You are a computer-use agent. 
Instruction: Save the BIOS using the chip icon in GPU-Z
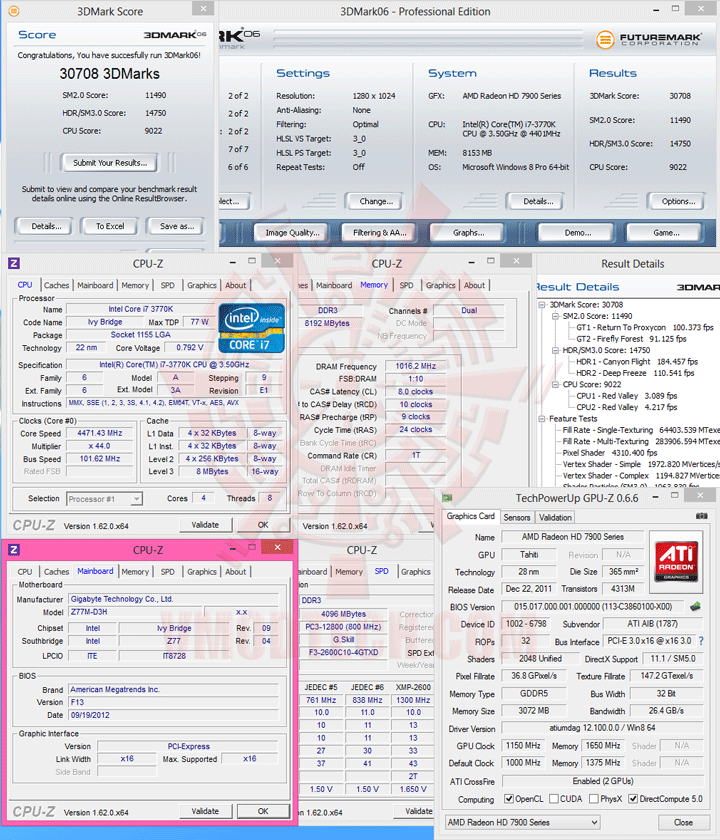pyautogui.click(x=695, y=606)
